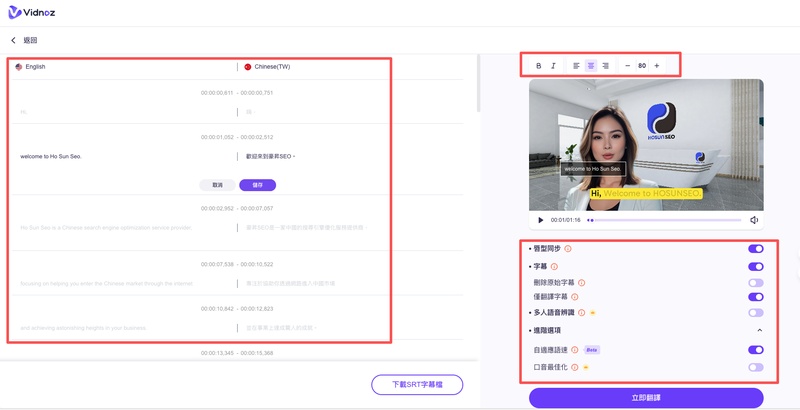
Task: Toggle italic subtitle formatting
Action: pyautogui.click(x=553, y=66)
